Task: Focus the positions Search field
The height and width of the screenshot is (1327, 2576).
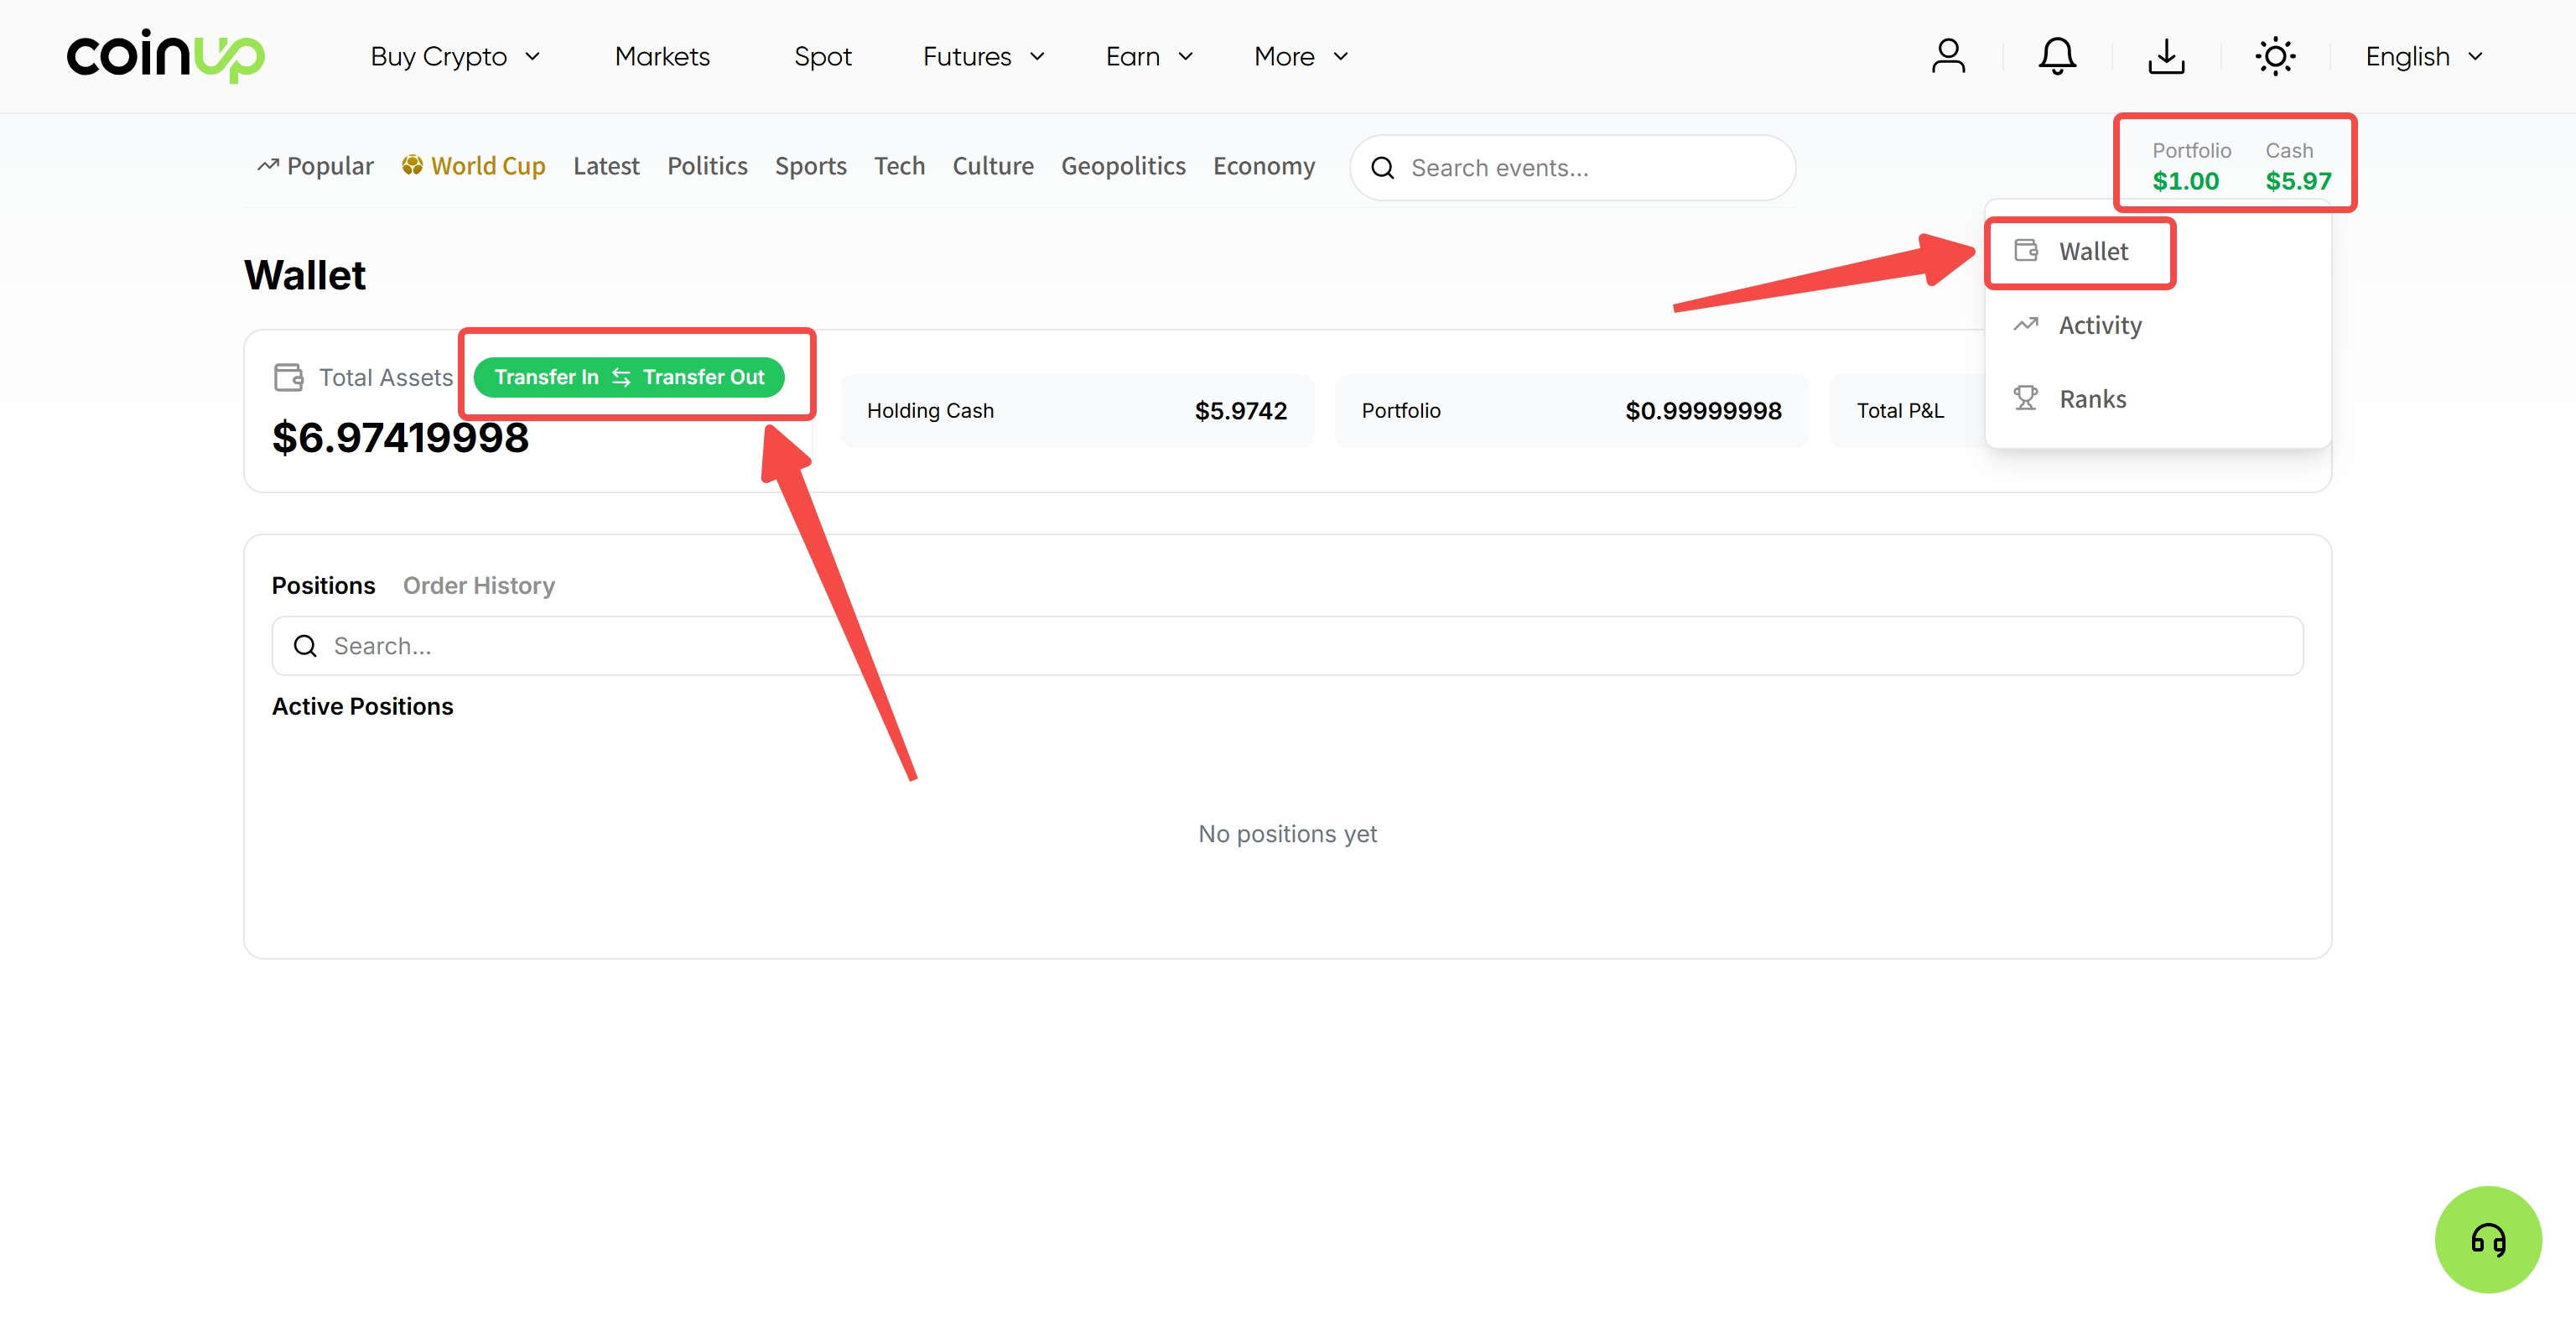Action: 1287,646
